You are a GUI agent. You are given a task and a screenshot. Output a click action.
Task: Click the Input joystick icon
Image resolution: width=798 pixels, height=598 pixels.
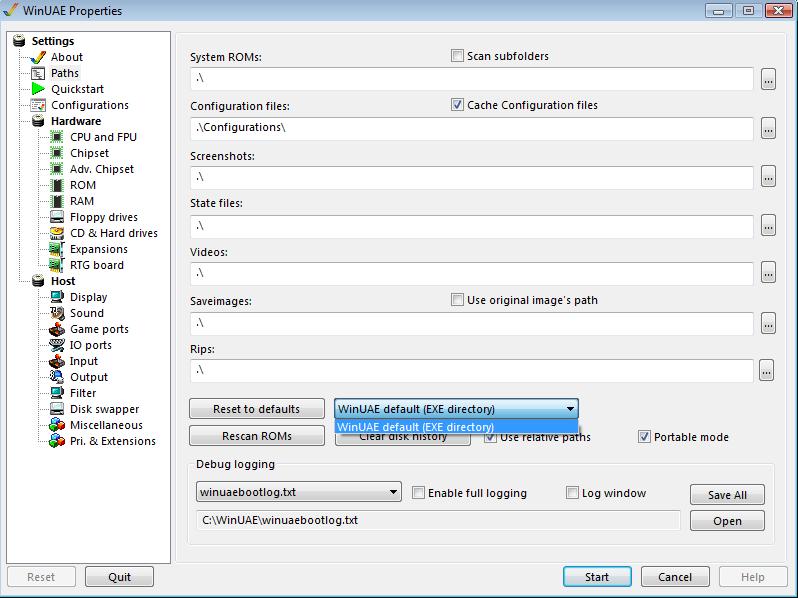[57, 361]
